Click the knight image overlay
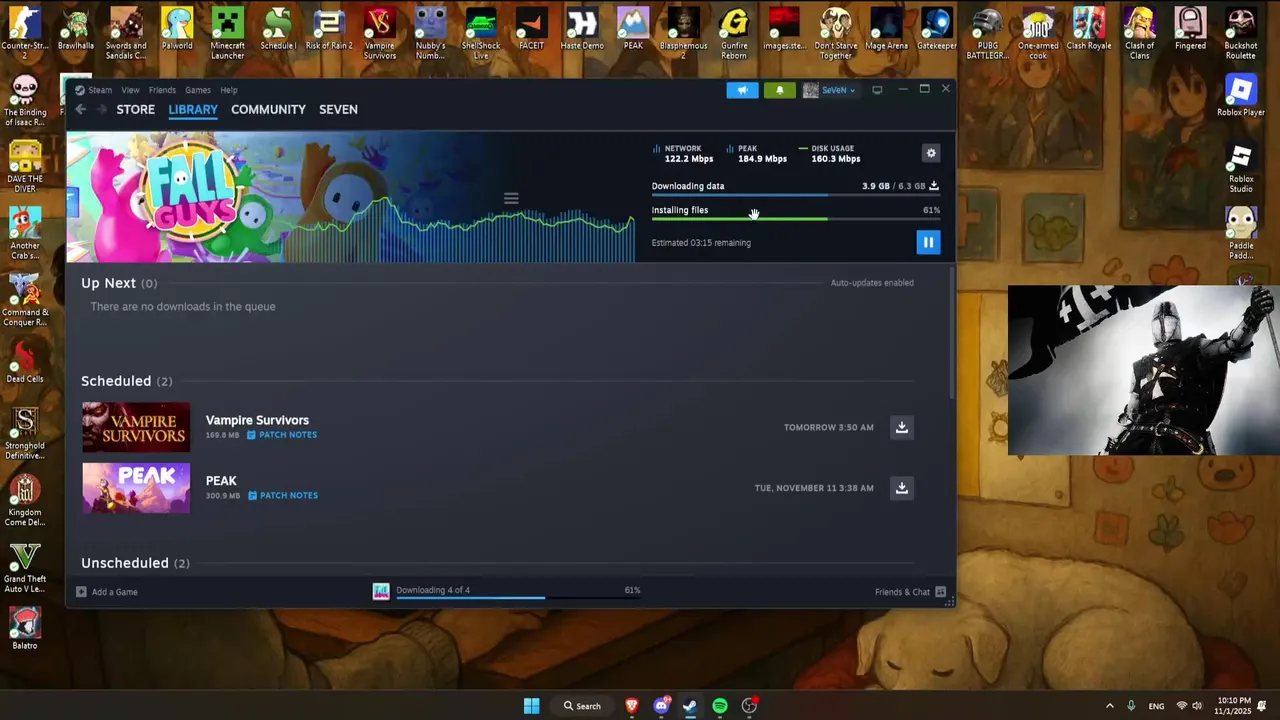This screenshot has width=1280, height=720. click(x=1144, y=370)
